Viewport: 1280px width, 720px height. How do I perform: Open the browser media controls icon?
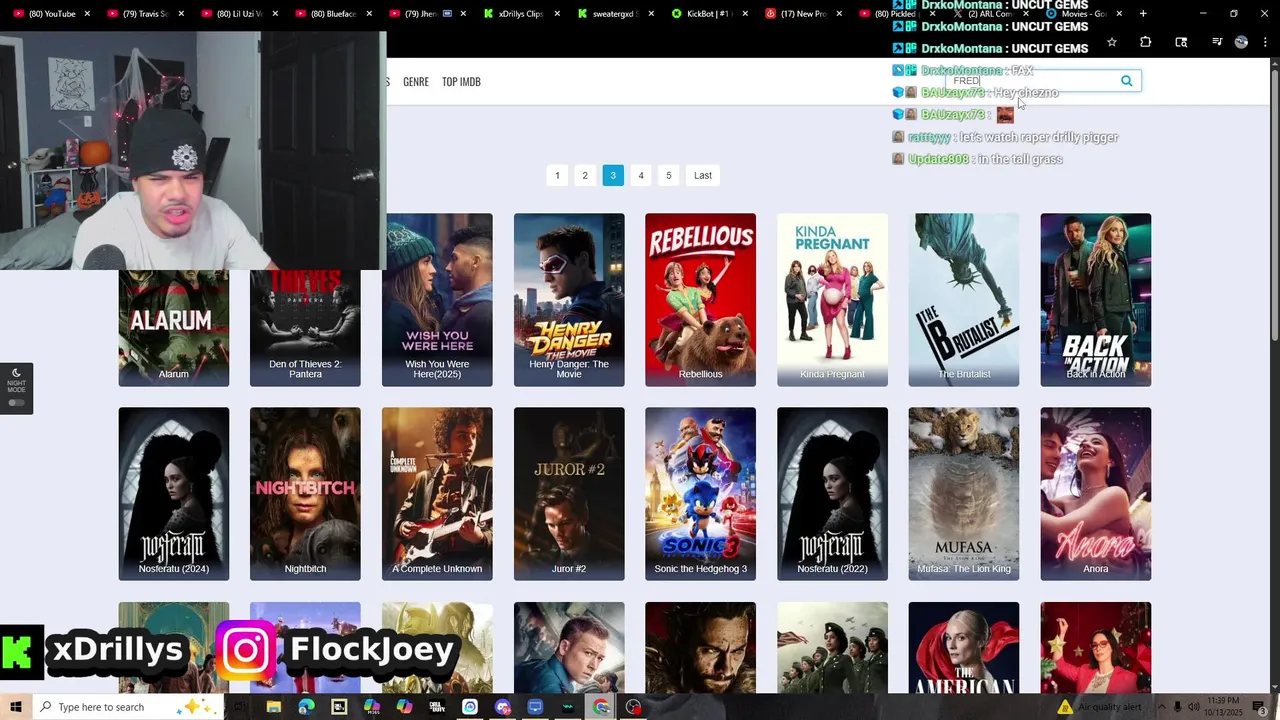click(1217, 42)
